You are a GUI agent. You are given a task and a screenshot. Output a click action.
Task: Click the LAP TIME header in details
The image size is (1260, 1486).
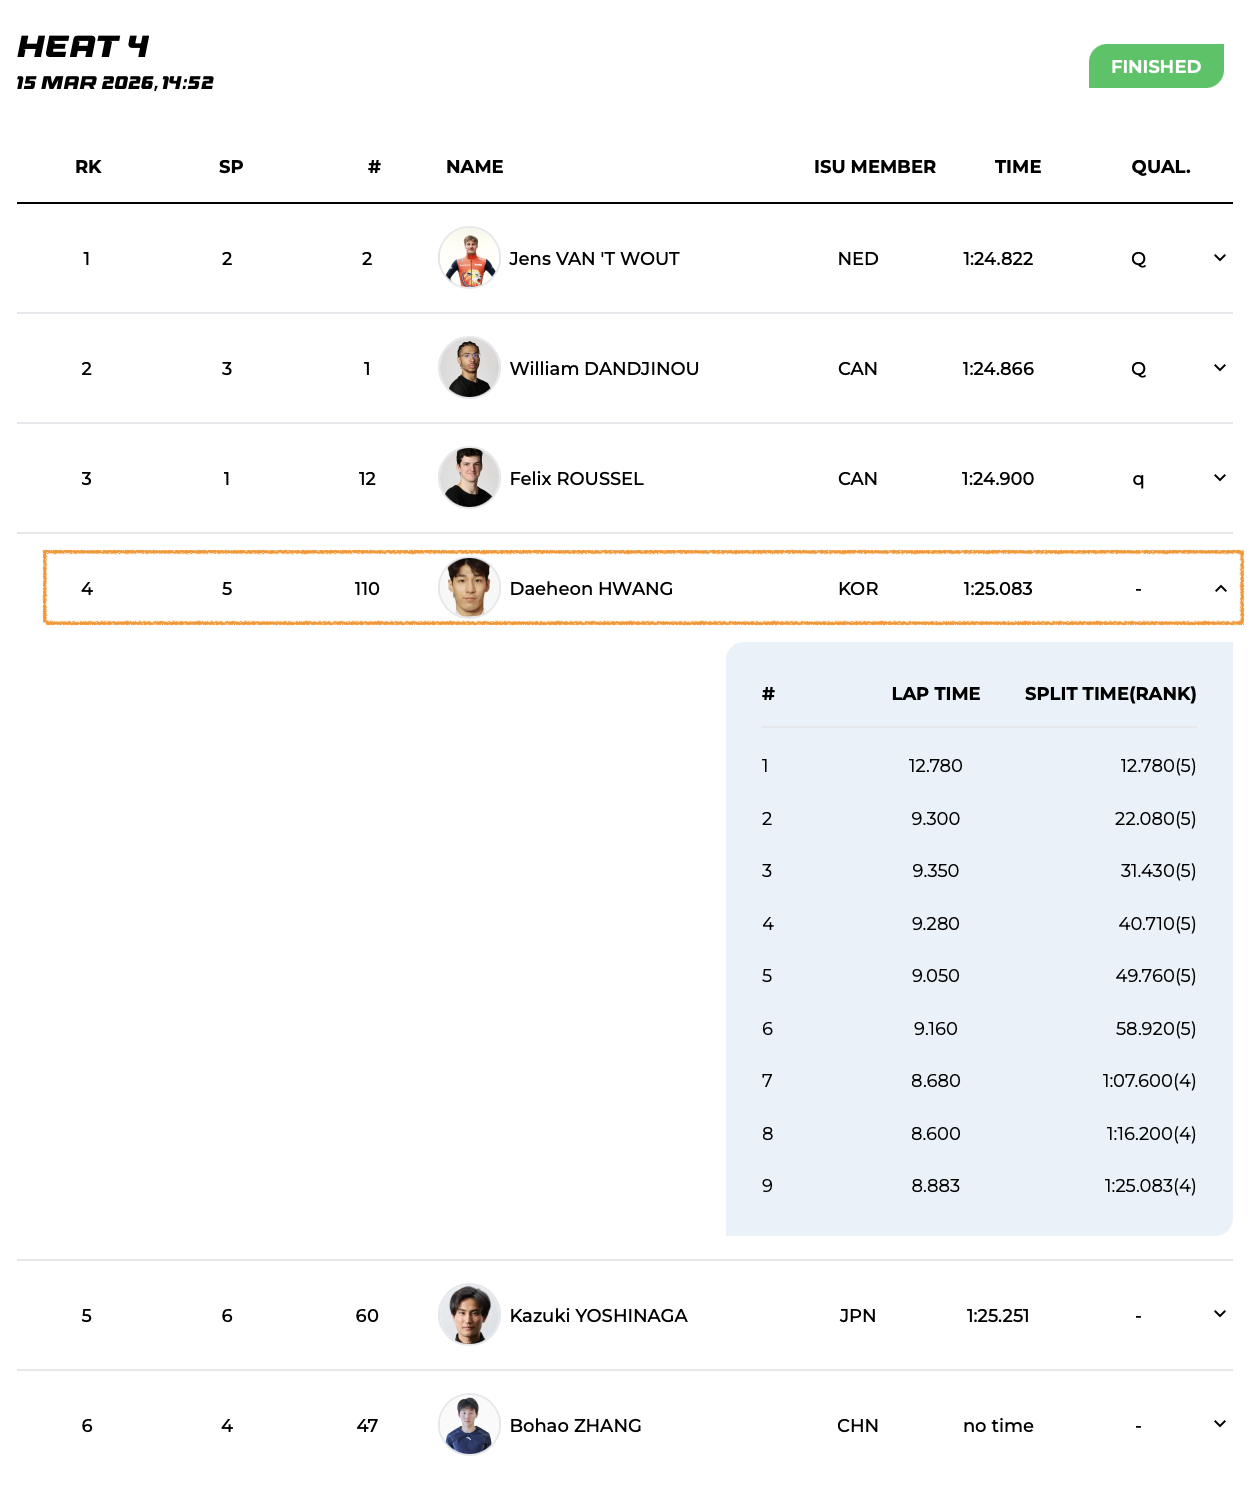[935, 694]
